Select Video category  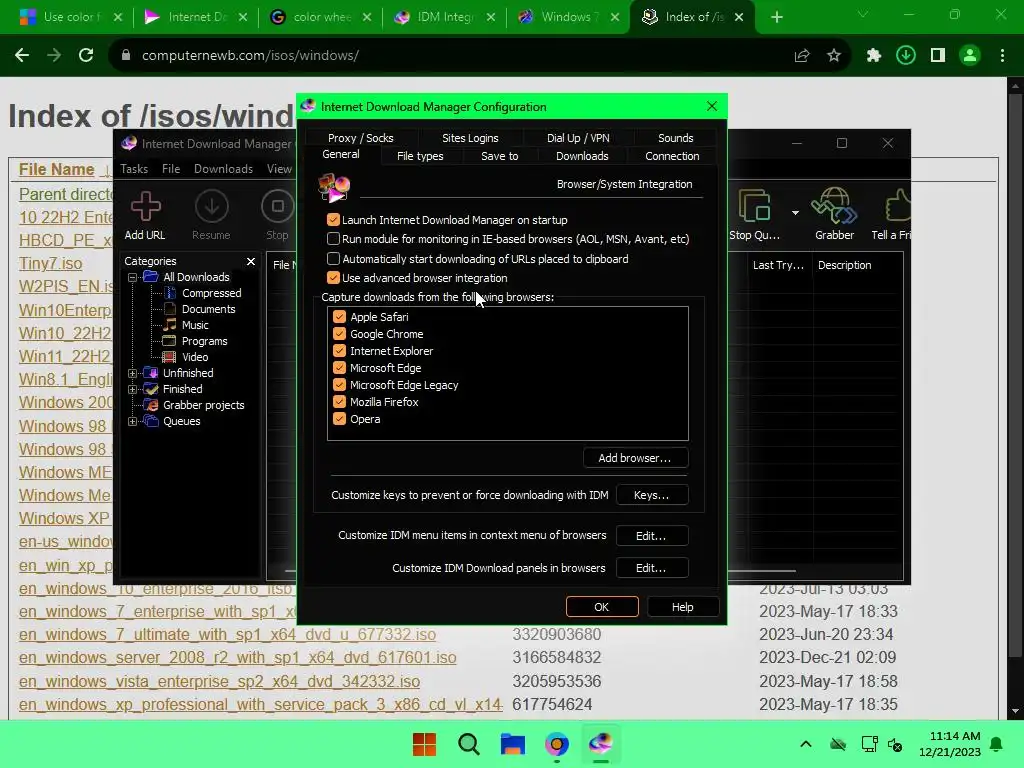tap(195, 357)
